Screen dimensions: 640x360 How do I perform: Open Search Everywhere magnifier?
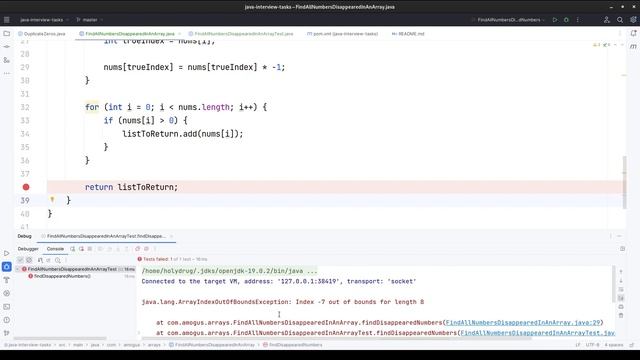(x=620, y=20)
